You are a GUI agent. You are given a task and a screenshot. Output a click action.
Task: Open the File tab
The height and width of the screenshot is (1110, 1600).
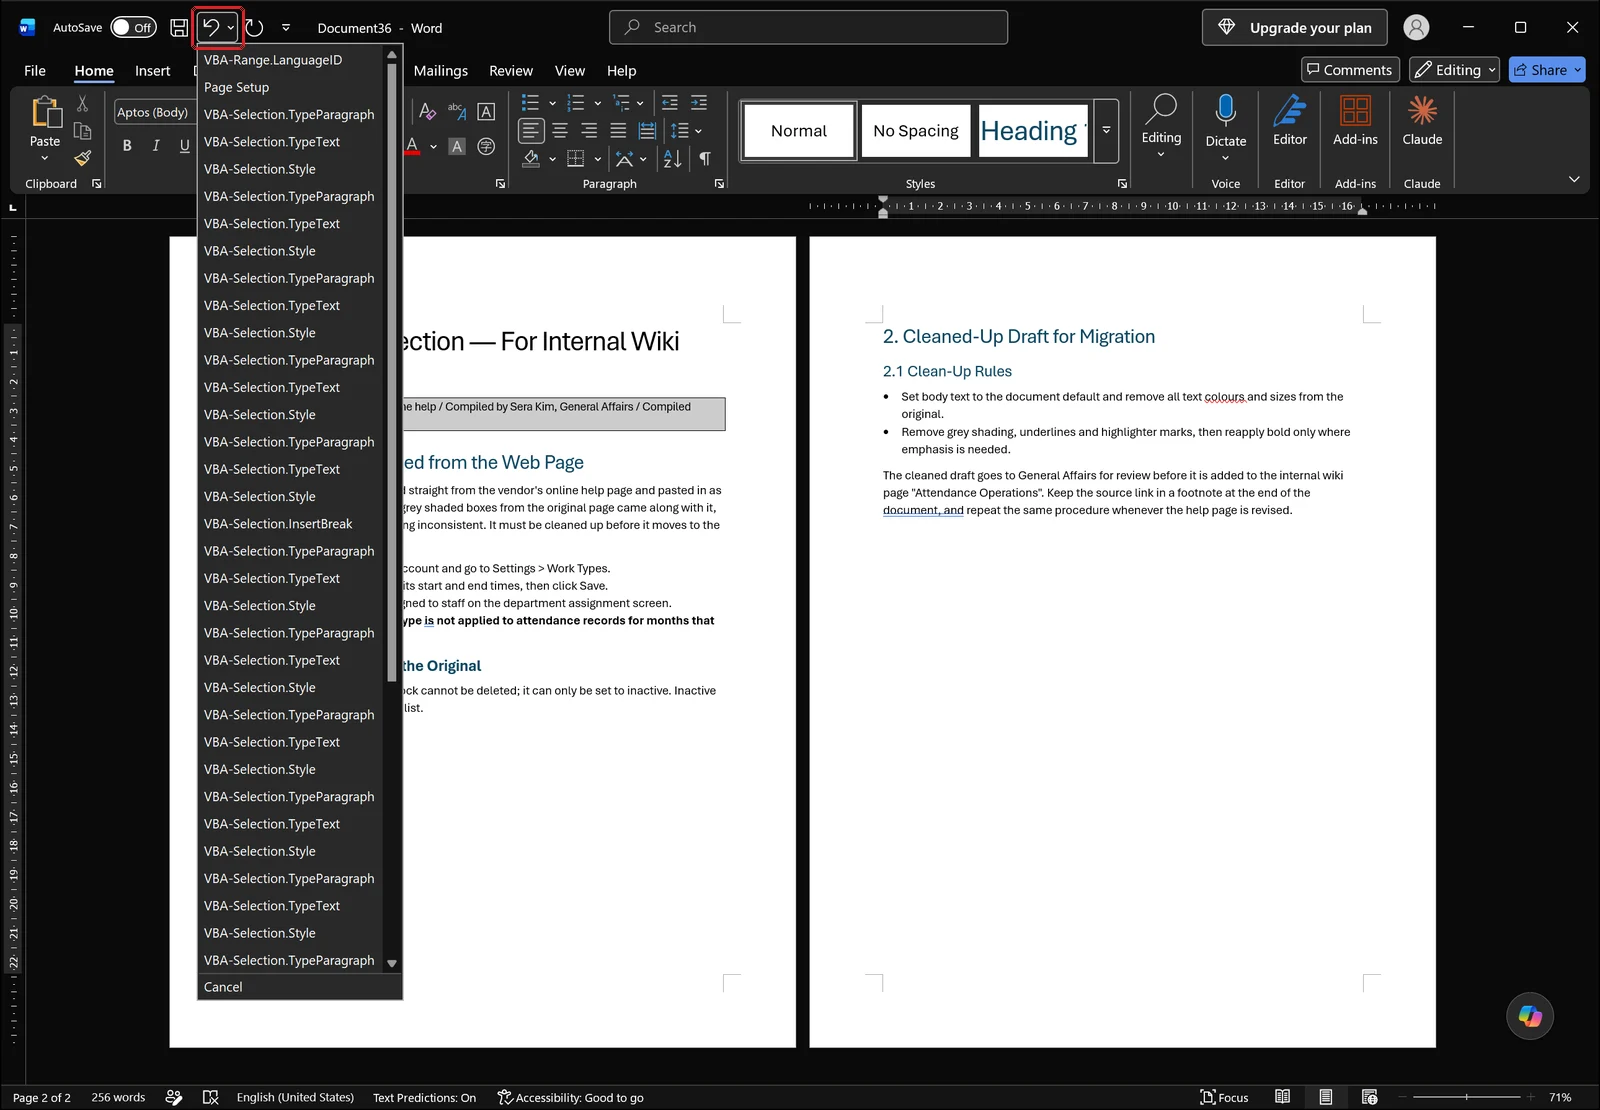point(35,71)
